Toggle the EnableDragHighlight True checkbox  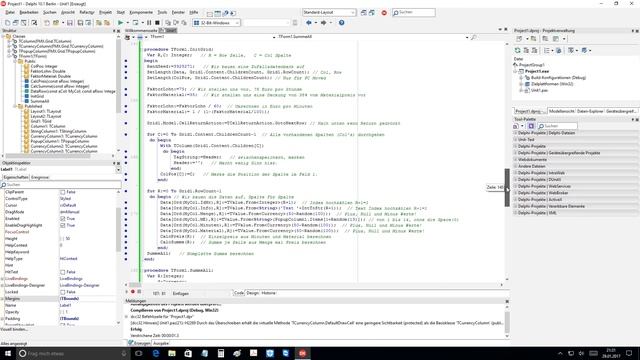62,225
